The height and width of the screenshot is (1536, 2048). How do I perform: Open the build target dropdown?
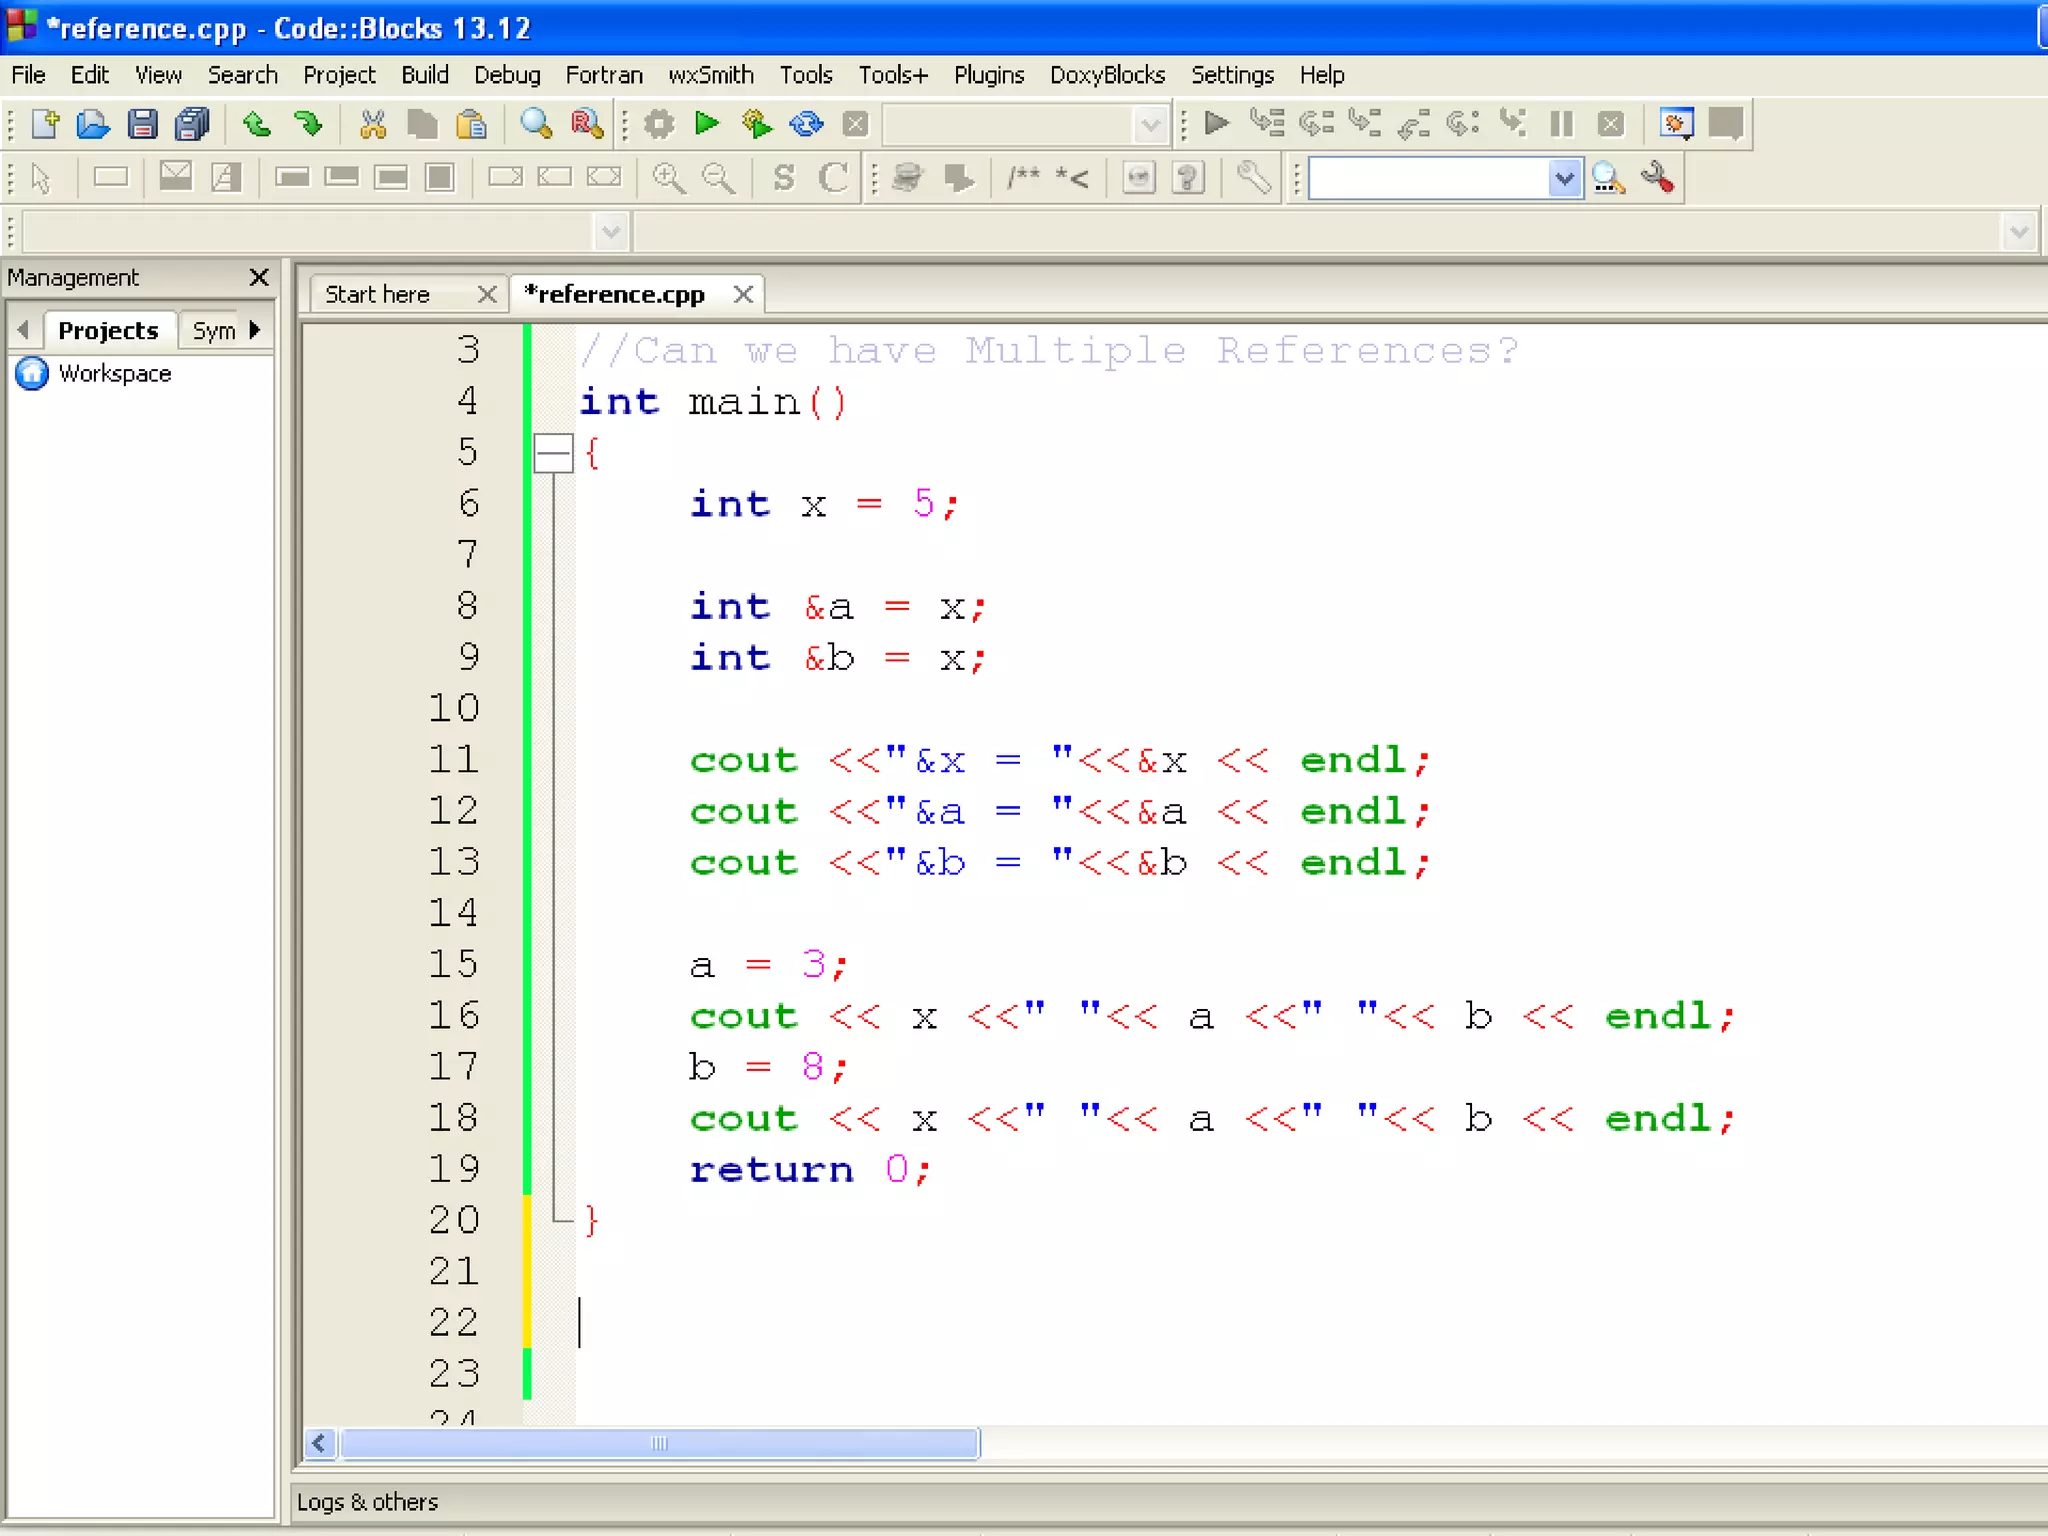click(1150, 125)
